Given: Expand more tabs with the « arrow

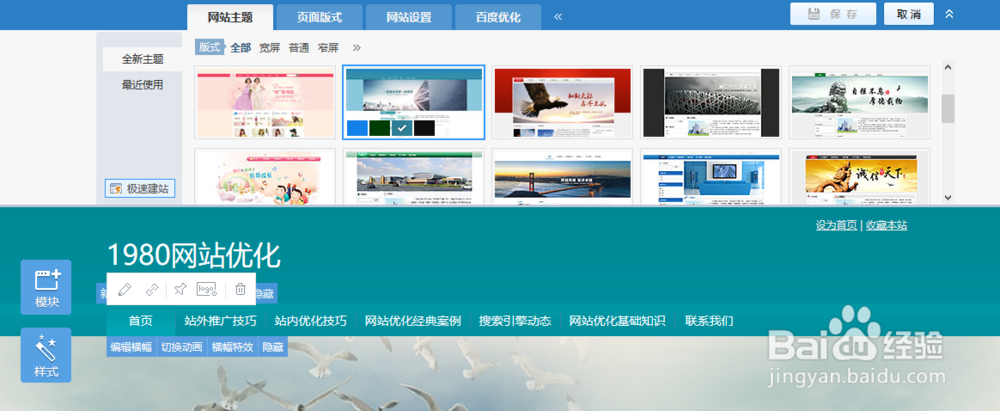Looking at the screenshot, I should (558, 17).
